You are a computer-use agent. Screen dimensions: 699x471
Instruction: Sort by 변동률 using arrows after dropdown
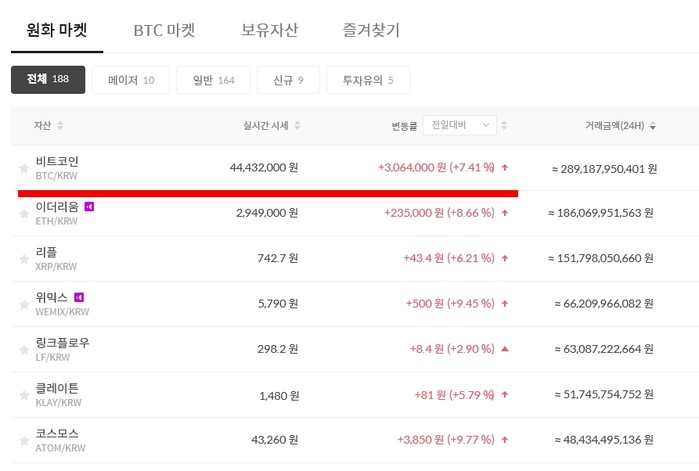tap(504, 126)
